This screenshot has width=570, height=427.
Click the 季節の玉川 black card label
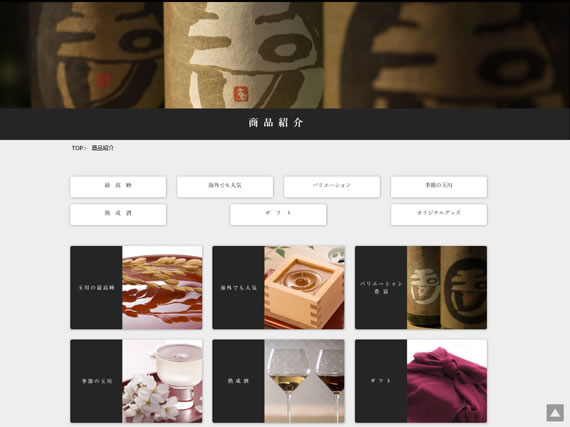96,381
